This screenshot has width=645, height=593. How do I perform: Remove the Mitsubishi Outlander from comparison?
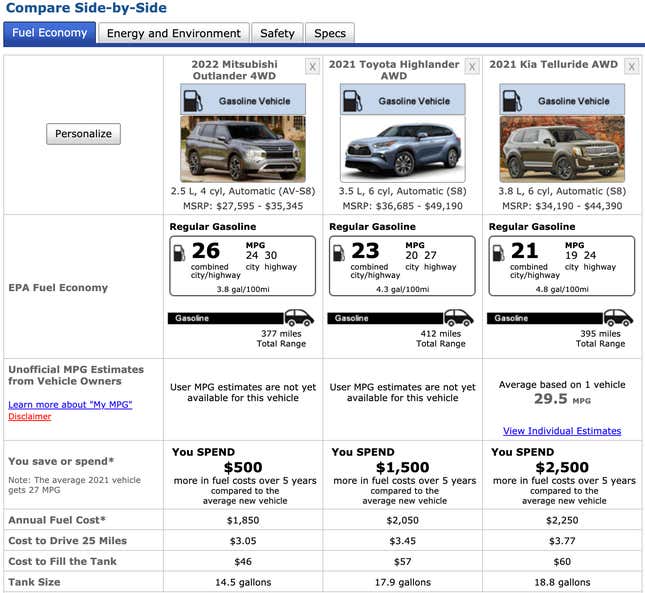click(313, 67)
